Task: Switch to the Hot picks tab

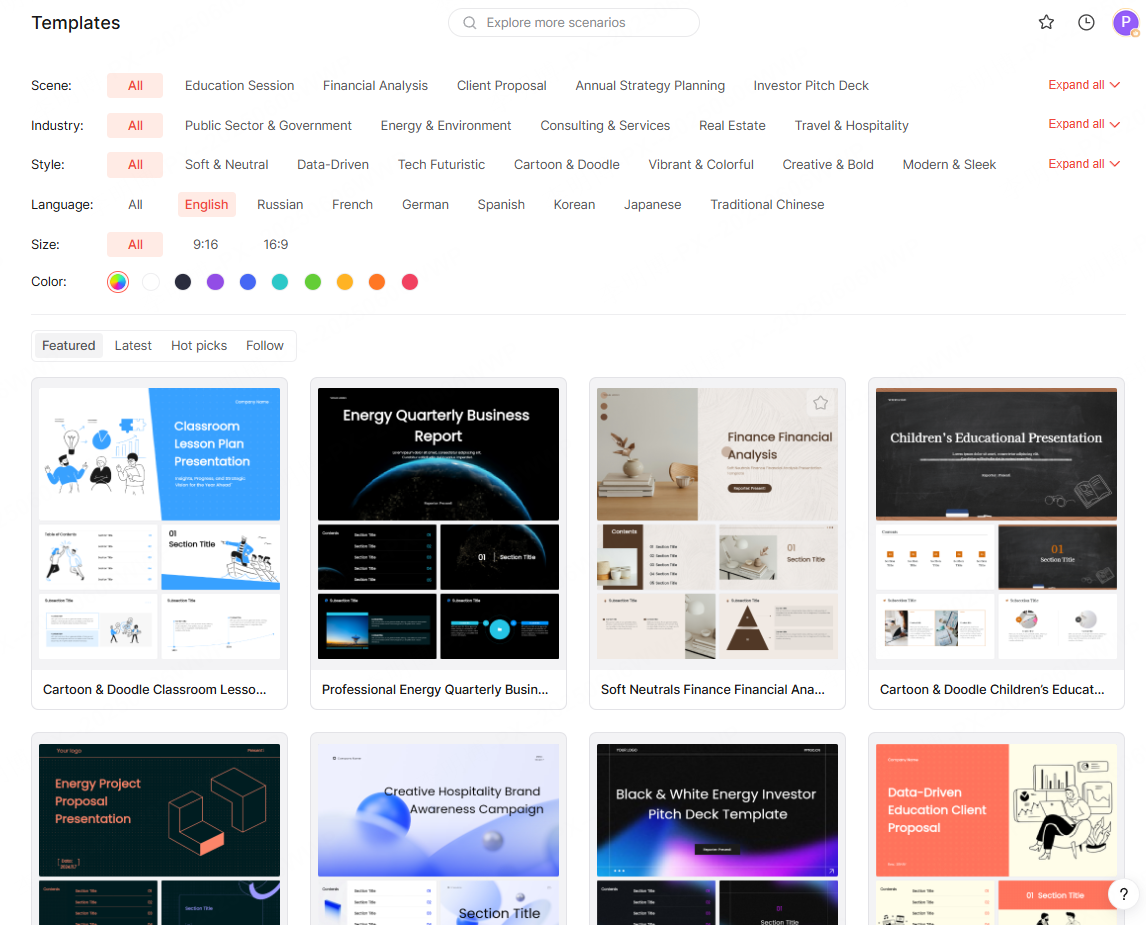Action: click(x=199, y=345)
